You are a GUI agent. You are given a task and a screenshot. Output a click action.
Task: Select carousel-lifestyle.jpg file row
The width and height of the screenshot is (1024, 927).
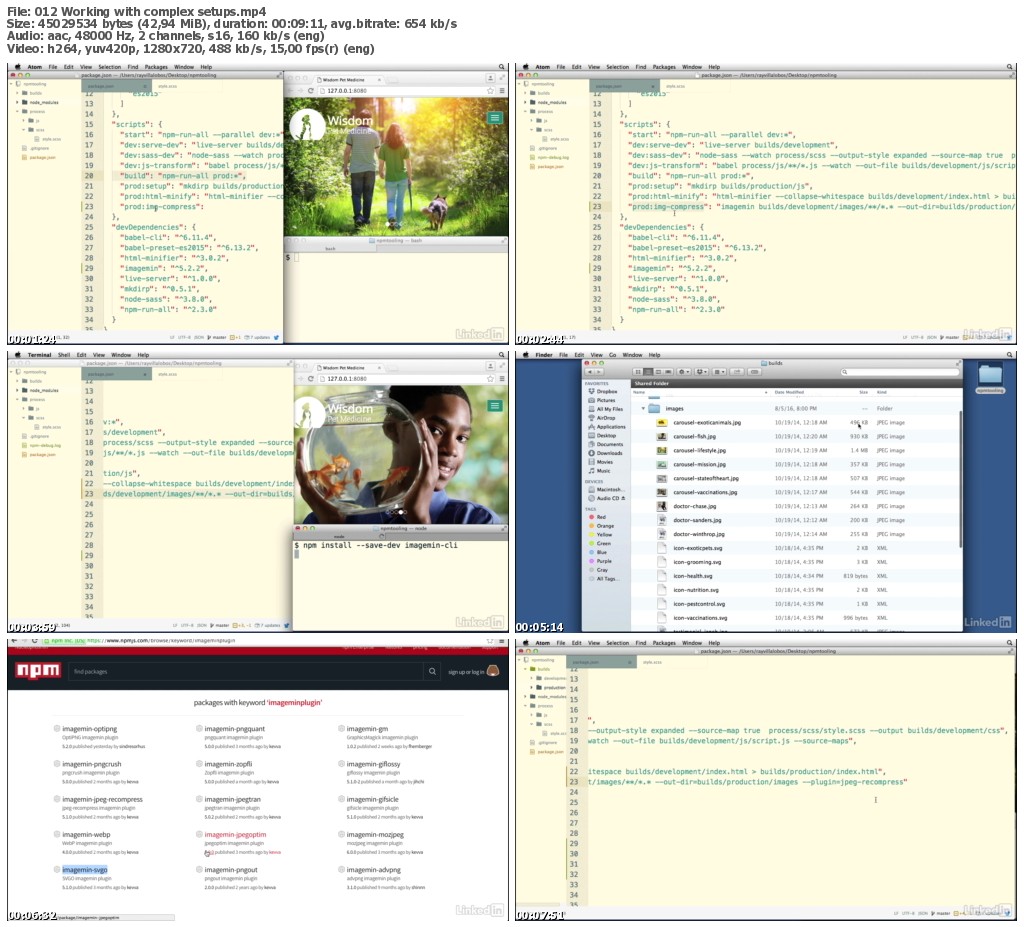tap(797, 451)
